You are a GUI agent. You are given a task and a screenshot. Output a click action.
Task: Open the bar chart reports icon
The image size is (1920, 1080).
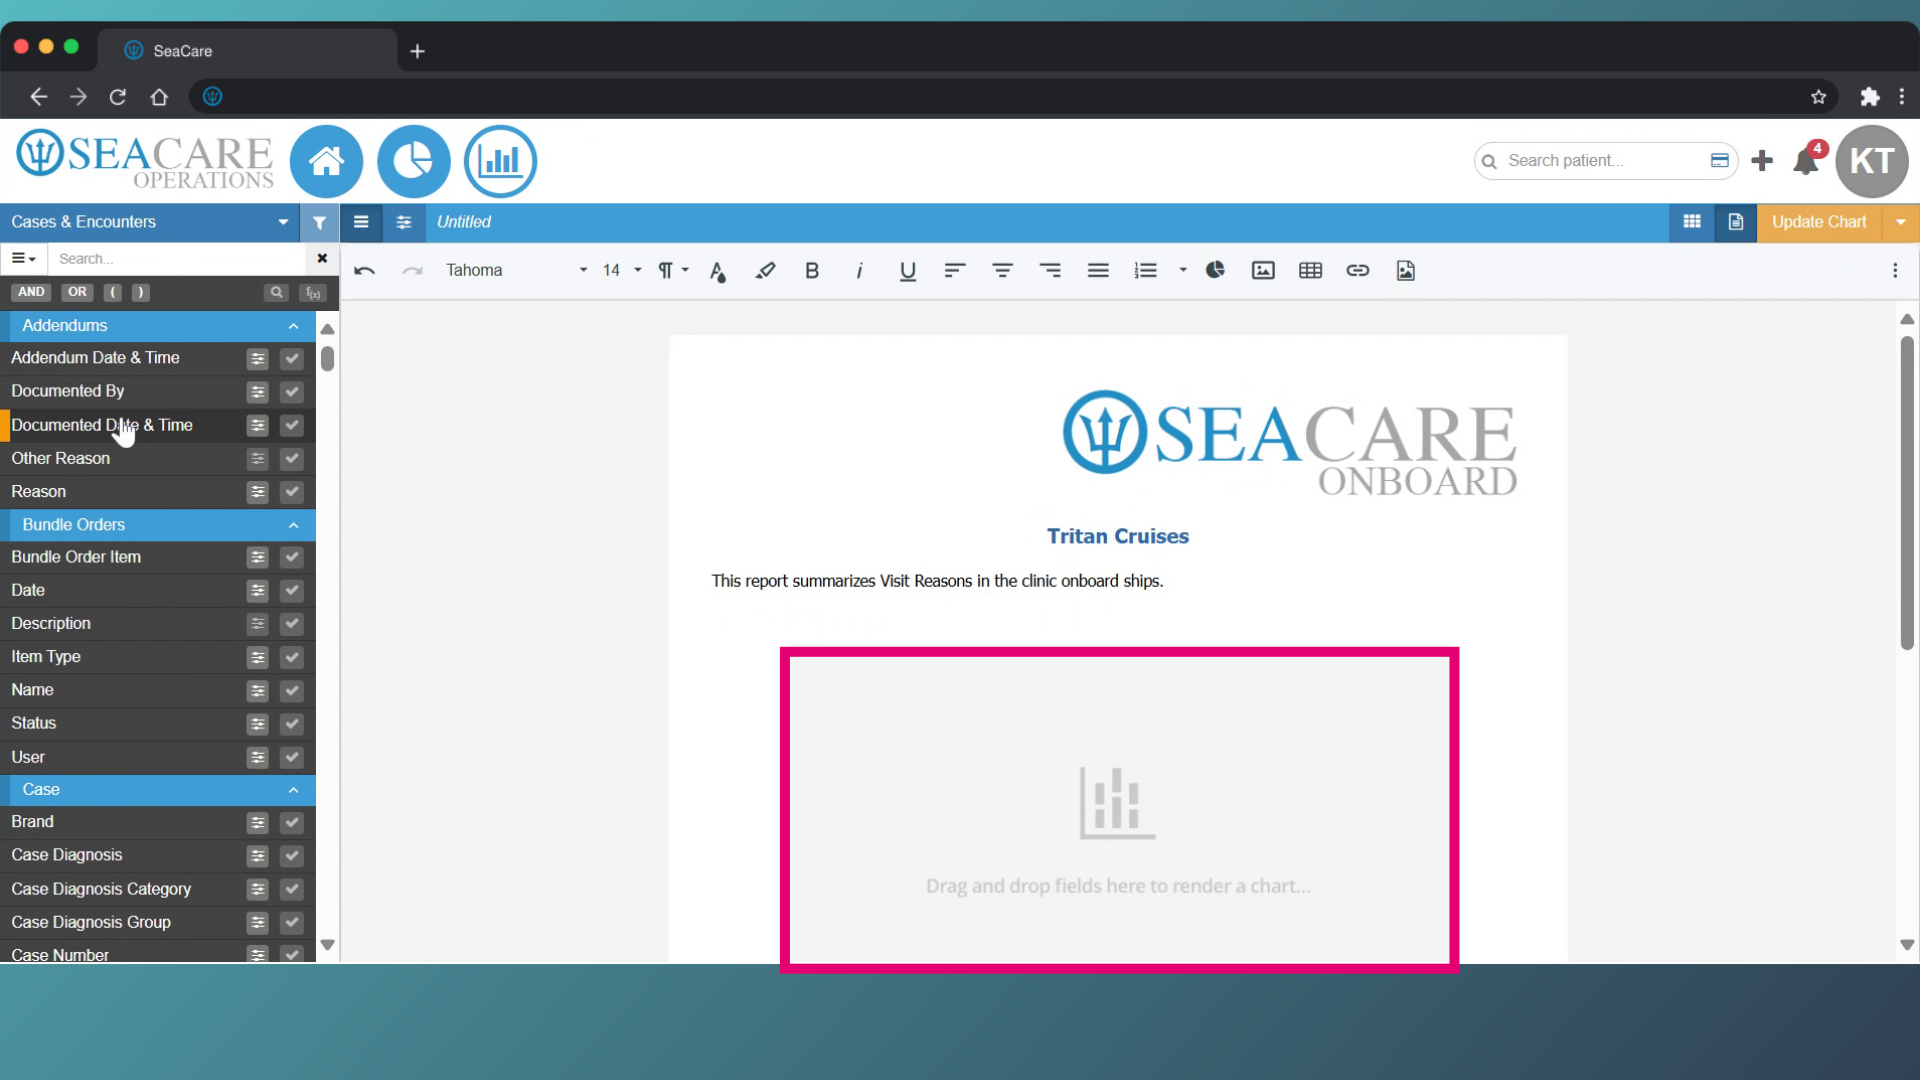coord(500,161)
